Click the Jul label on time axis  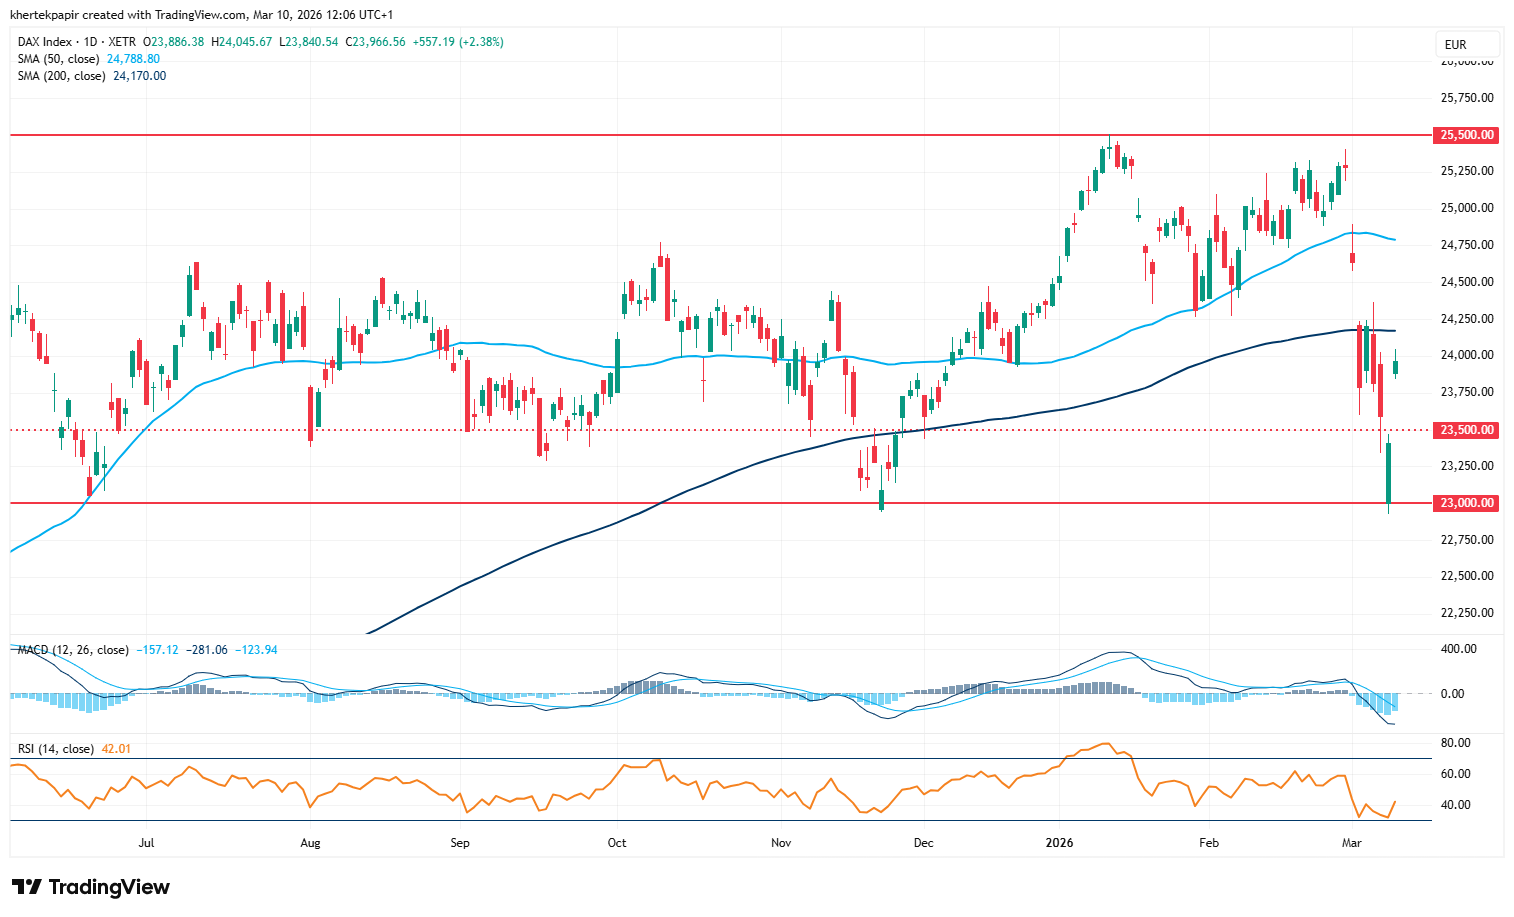(x=146, y=843)
